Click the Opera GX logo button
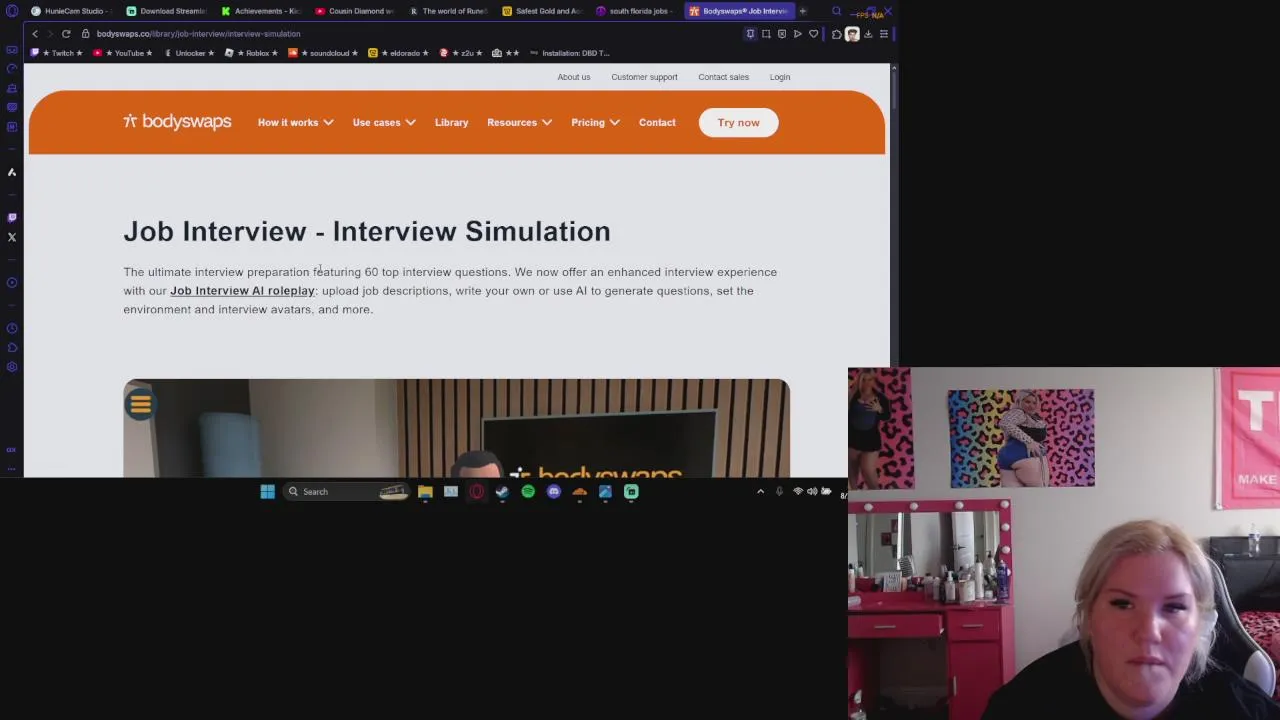This screenshot has width=1280, height=720. point(12,11)
